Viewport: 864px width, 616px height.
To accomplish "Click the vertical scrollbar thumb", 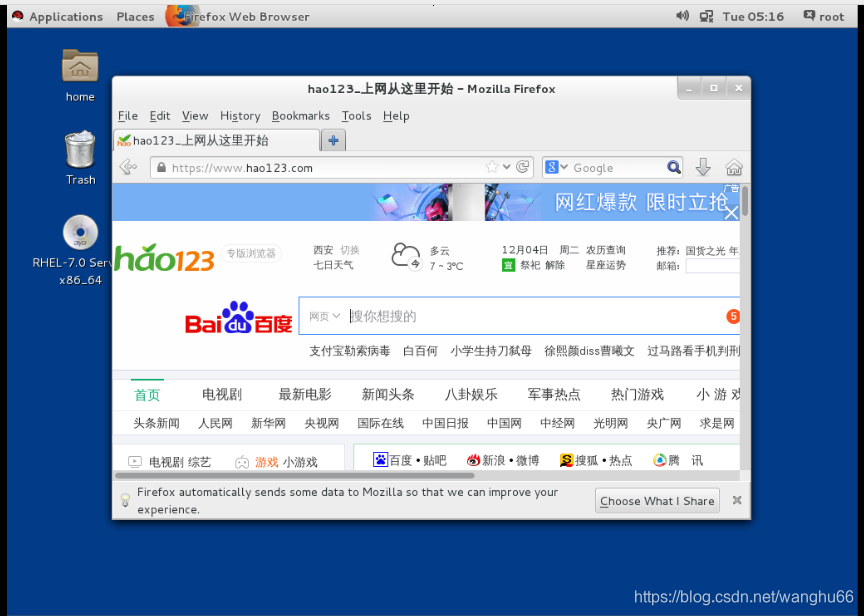I will pyautogui.click(x=745, y=201).
